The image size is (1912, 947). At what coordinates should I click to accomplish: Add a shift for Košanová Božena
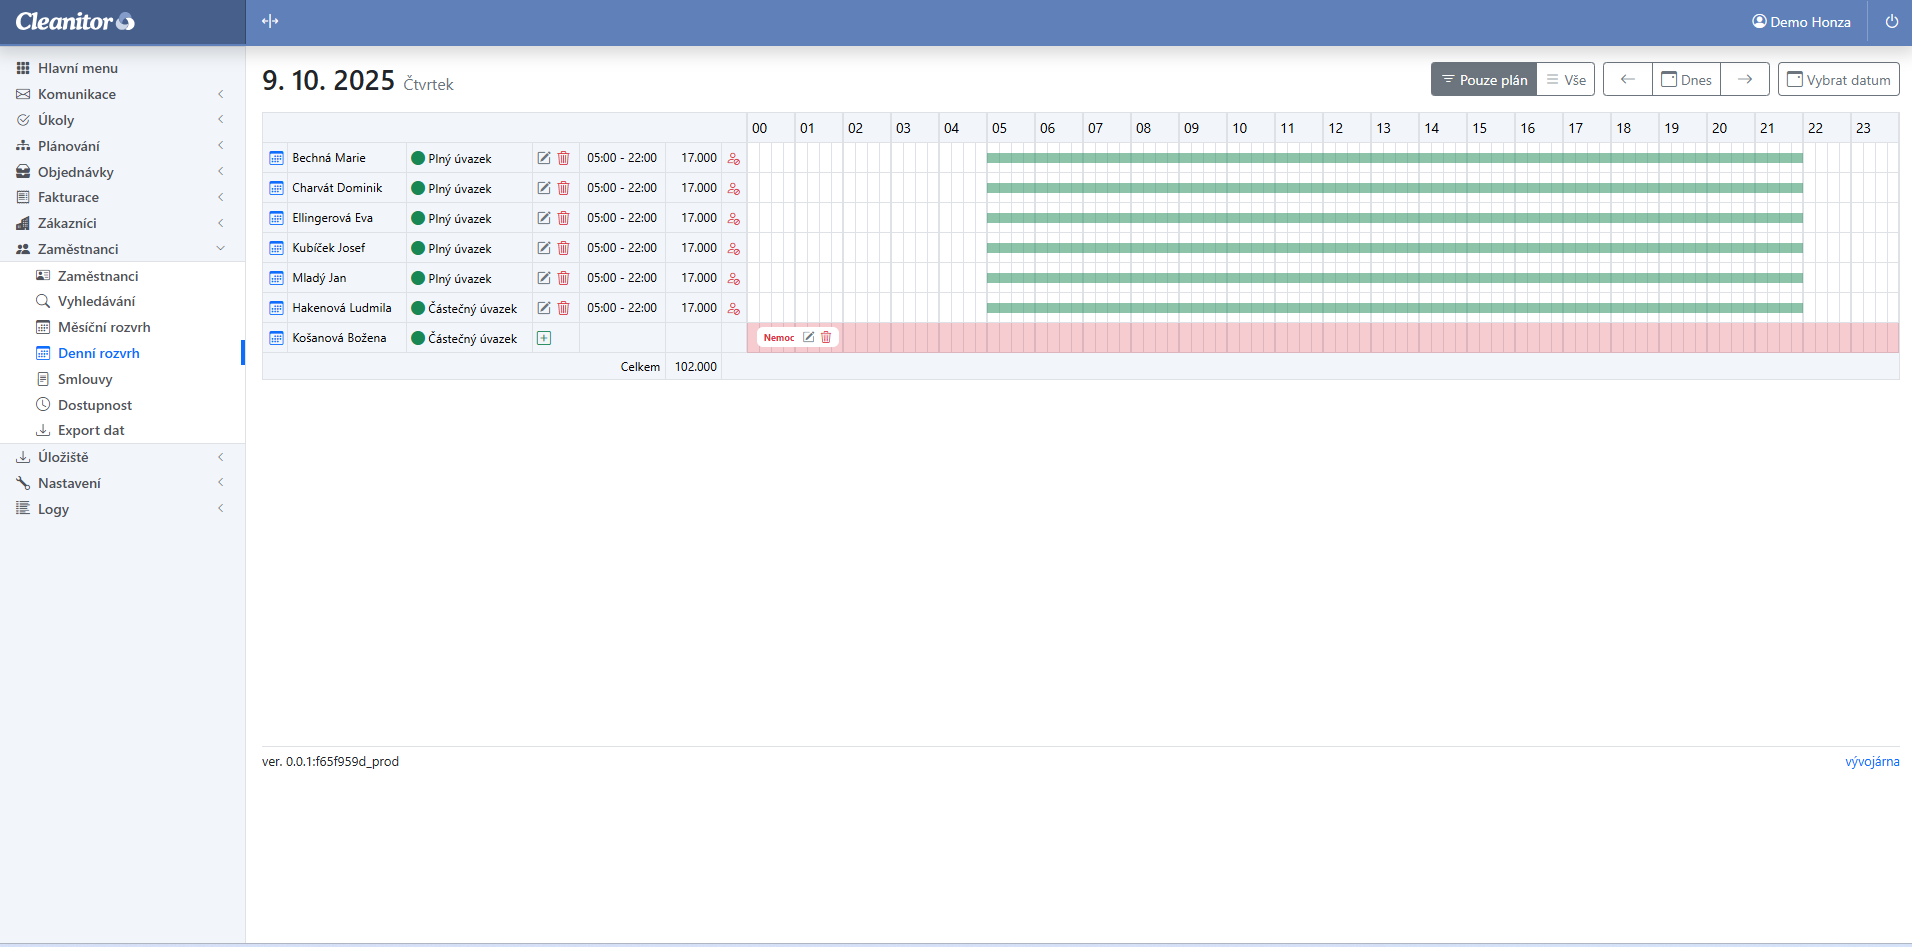(x=544, y=338)
